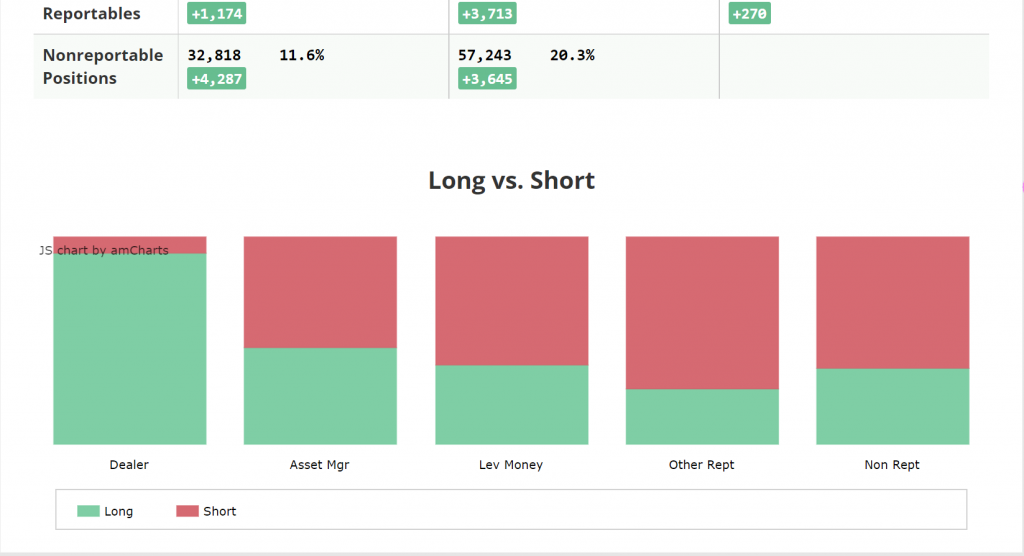Click the +3,645 change badge

pyautogui.click(x=487, y=78)
